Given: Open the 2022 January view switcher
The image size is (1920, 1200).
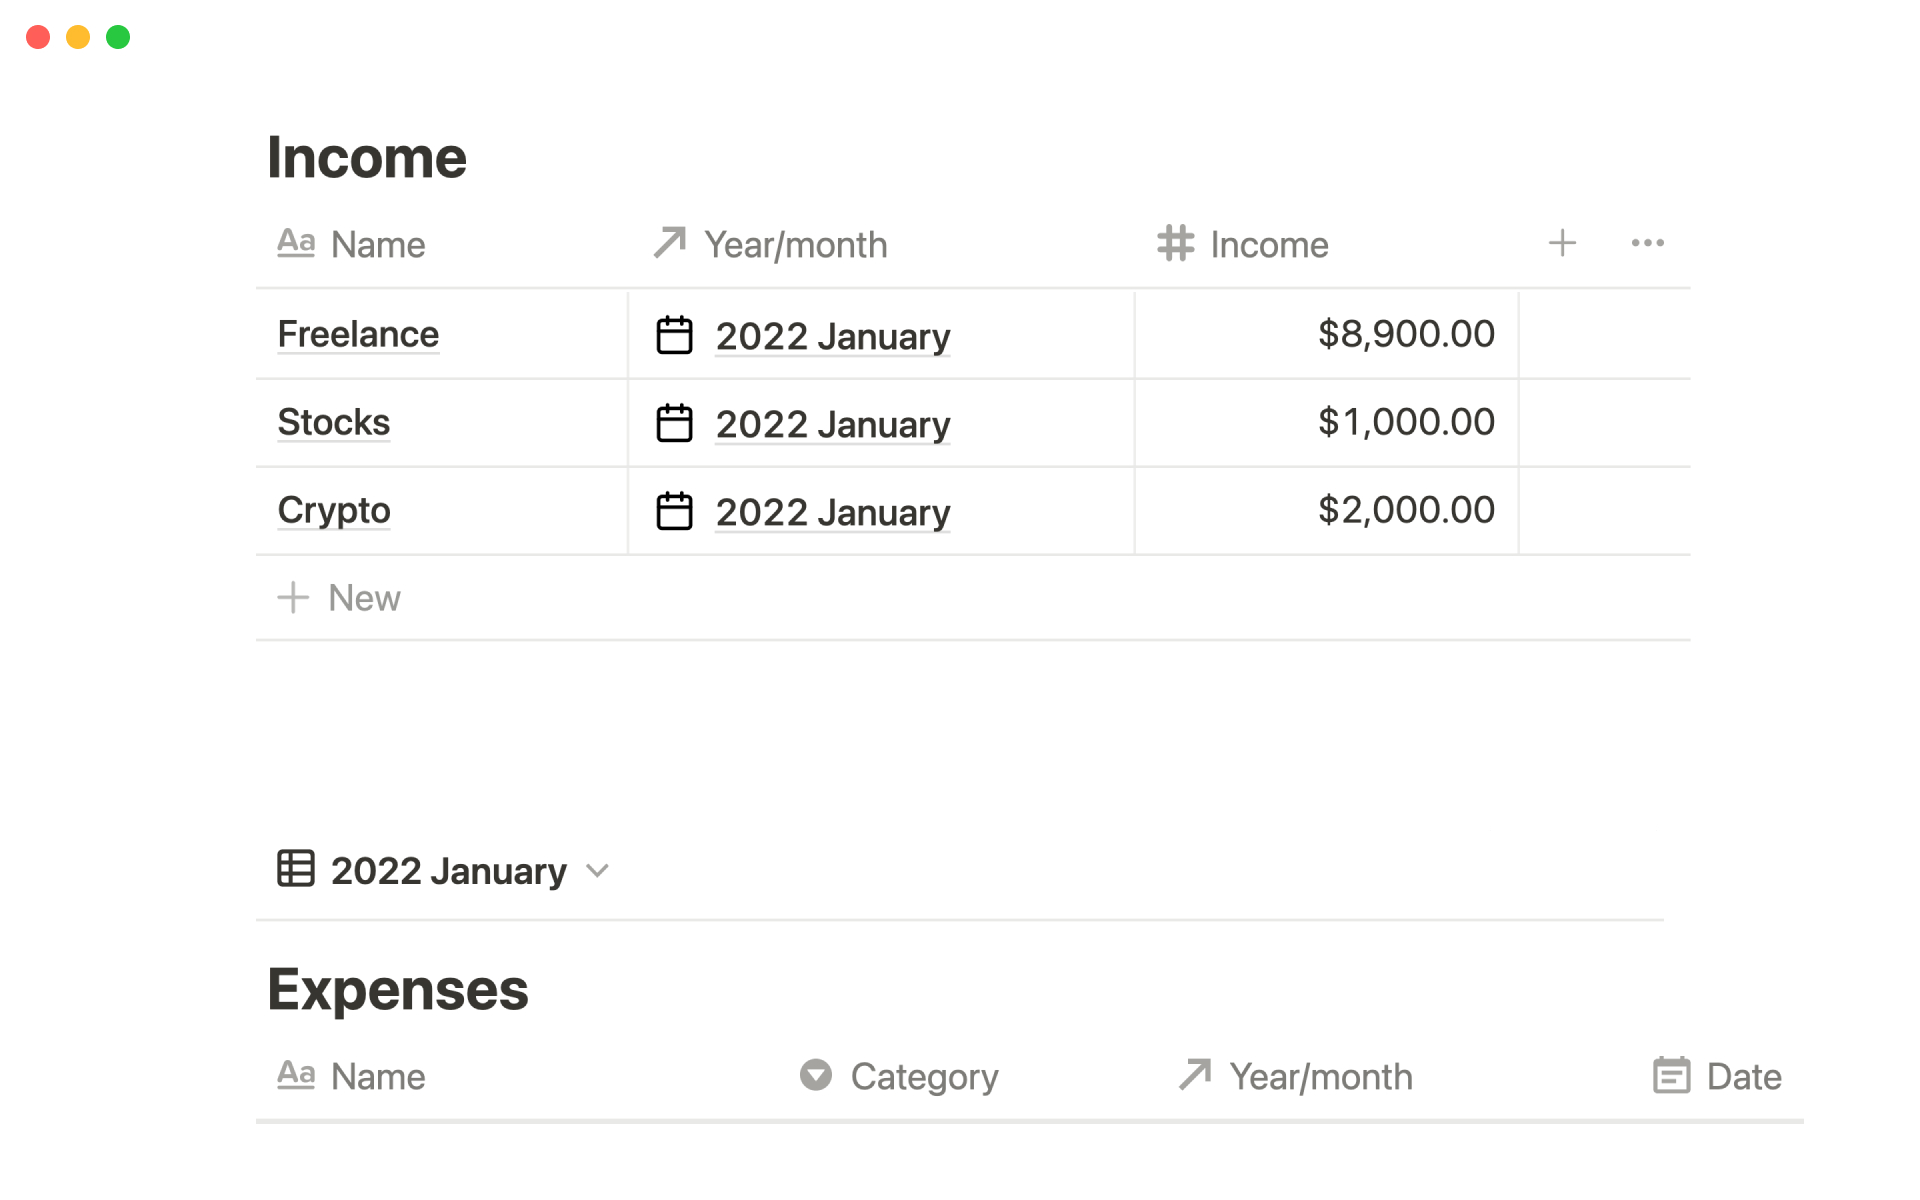Looking at the screenshot, I should pos(448,871).
